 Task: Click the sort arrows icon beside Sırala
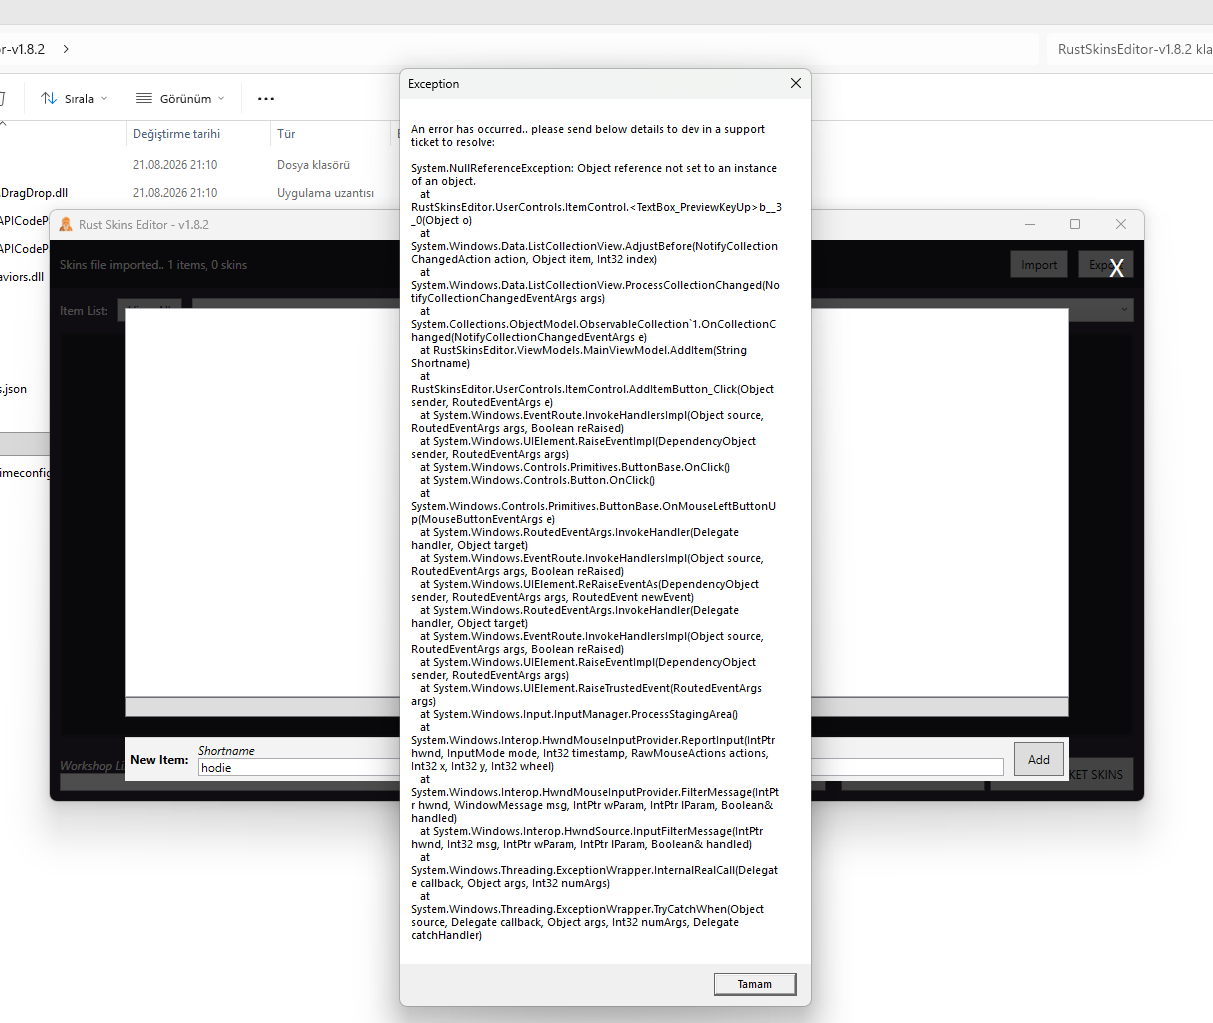tap(48, 98)
